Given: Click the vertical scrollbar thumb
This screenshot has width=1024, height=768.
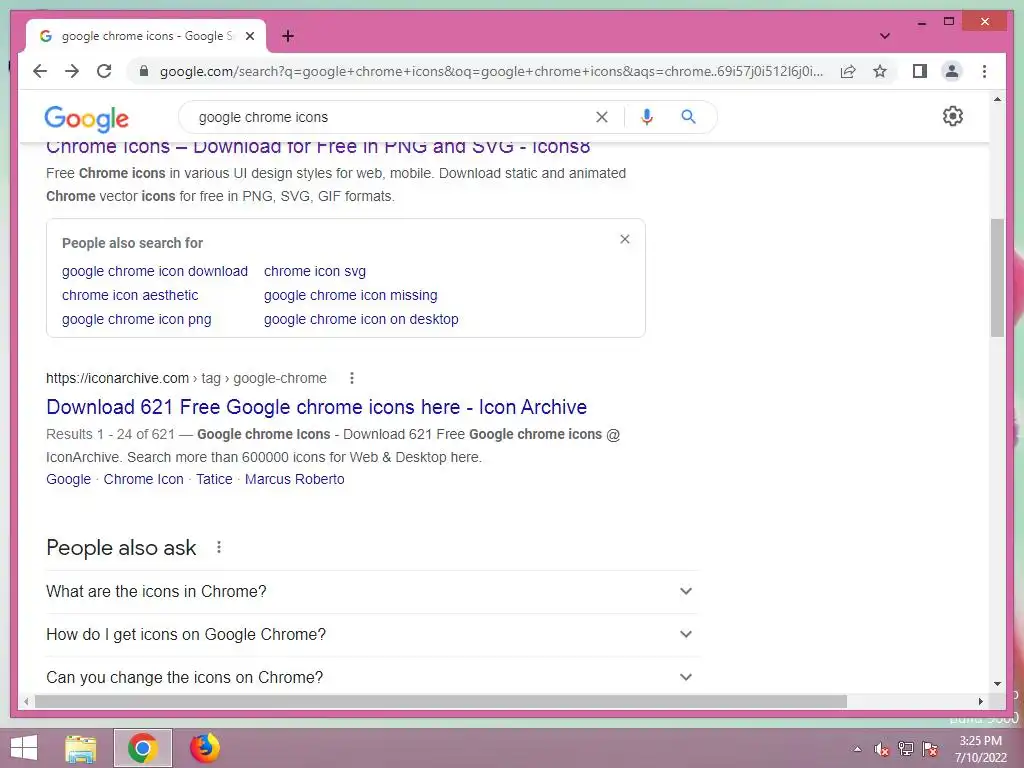Looking at the screenshot, I should [x=997, y=278].
